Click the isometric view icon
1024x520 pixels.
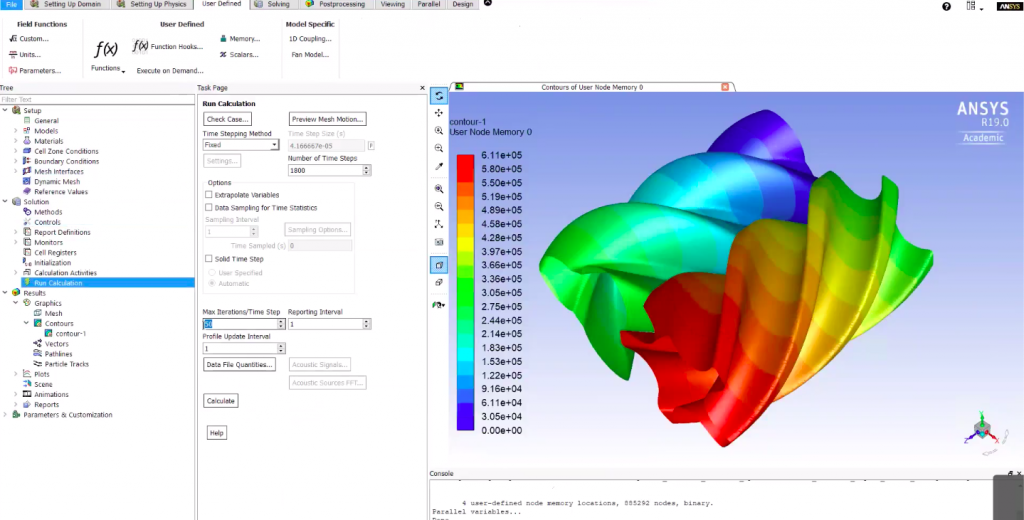[x=439, y=282]
